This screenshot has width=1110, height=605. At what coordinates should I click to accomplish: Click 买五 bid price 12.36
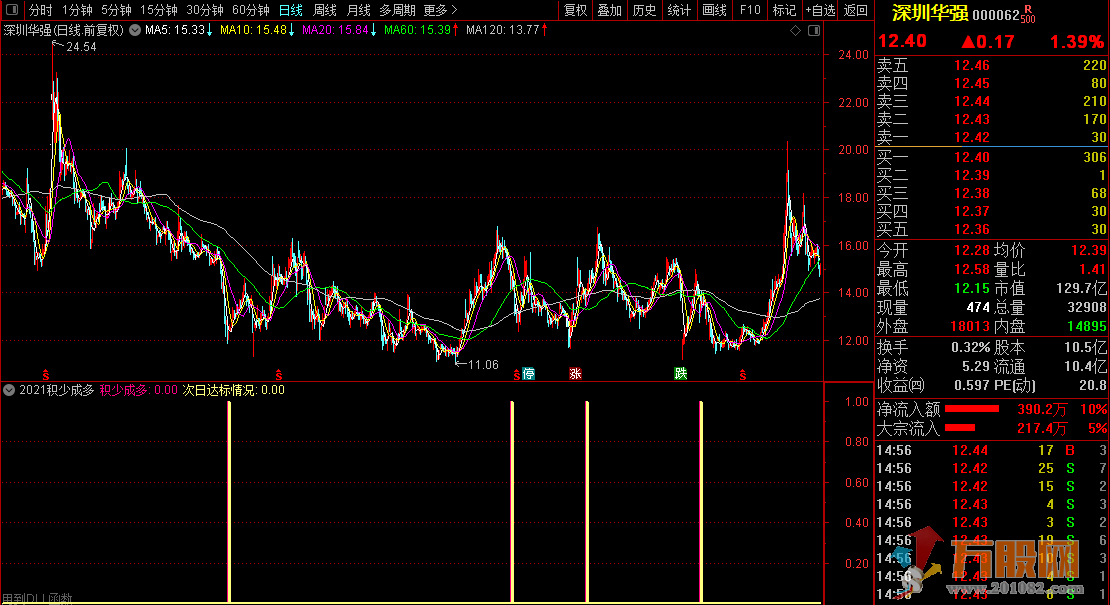tap(972, 229)
